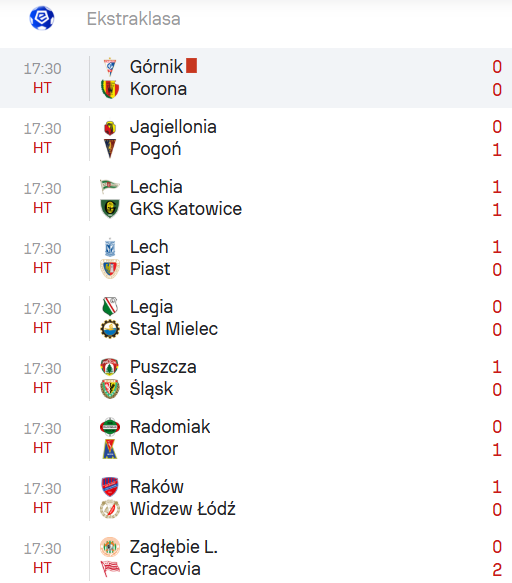This screenshot has height=583, width=512.
Task: Click the red card next to Górnik
Action: [x=191, y=65]
